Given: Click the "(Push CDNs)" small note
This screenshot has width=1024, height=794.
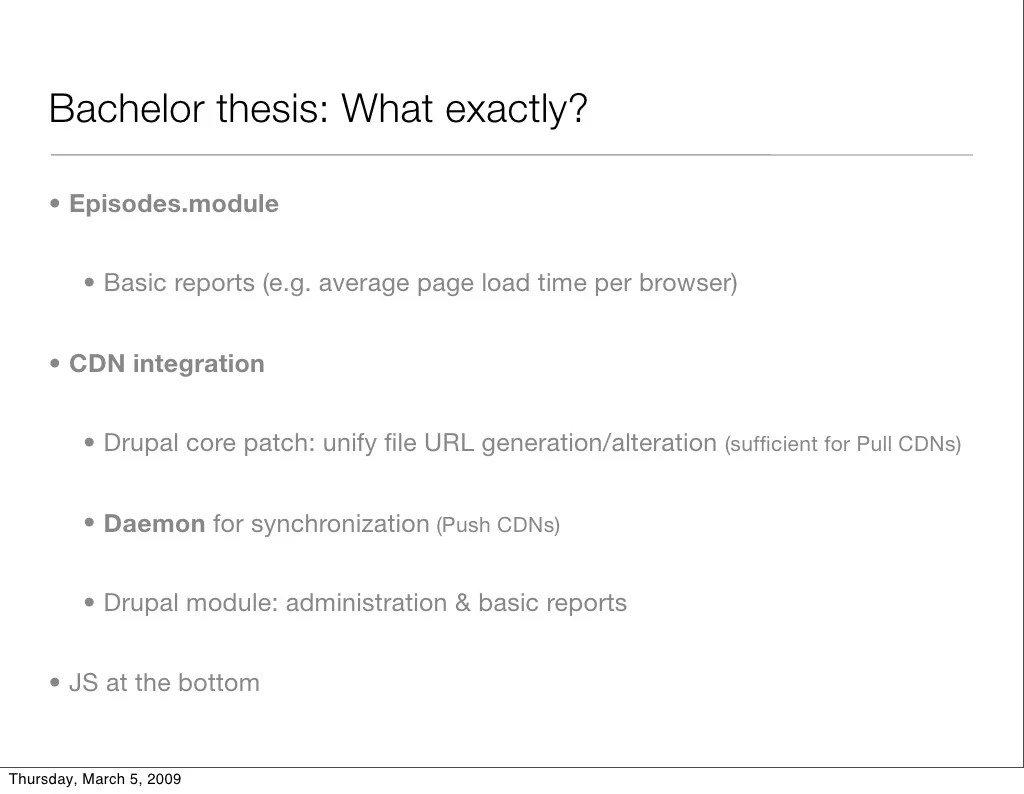Looking at the screenshot, I should pyautogui.click(x=498, y=525).
